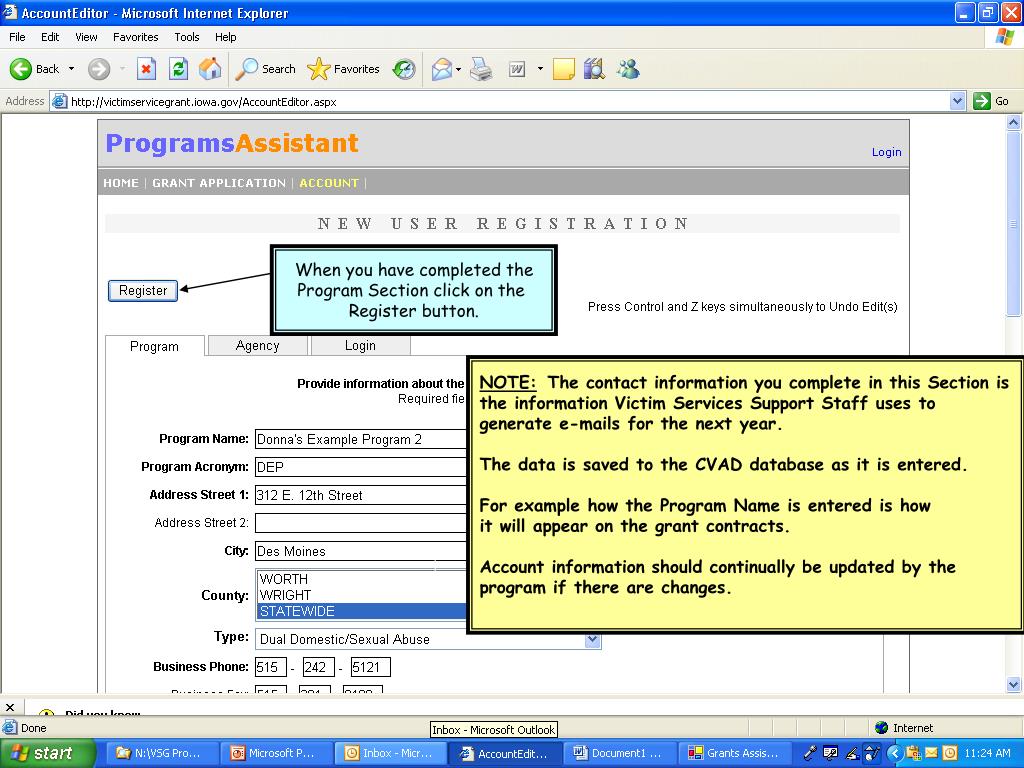Click the Internet zone status indicator
Screen dimensions: 1024x768
(904, 728)
